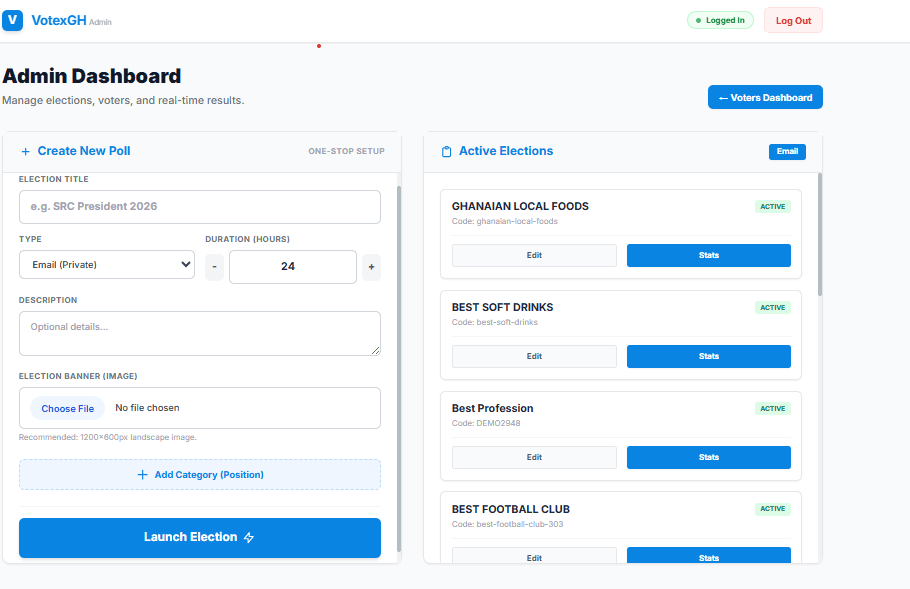Open Stats for Ghanaian Local Foods
Image resolution: width=910 pixels, height=589 pixels.
click(x=709, y=255)
